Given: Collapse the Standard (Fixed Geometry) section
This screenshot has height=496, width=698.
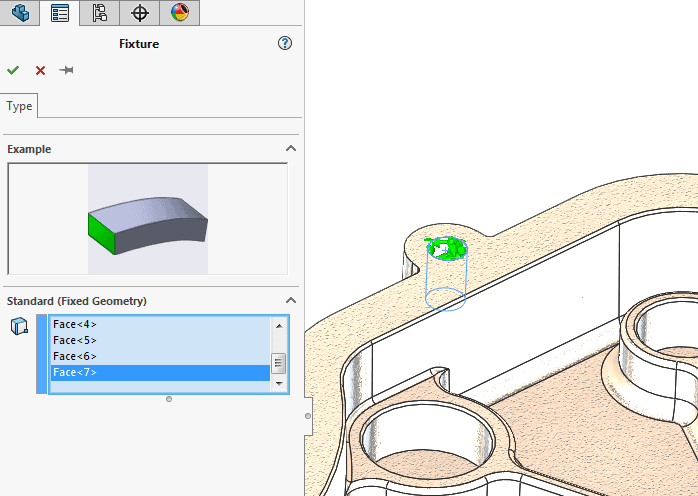Looking at the screenshot, I should coord(291,301).
